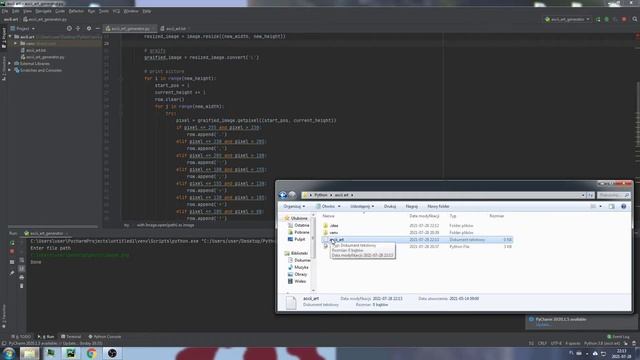Open the Navigate menu
Image resolution: width=640 pixels, height=360 pixels.
tap(43, 11)
